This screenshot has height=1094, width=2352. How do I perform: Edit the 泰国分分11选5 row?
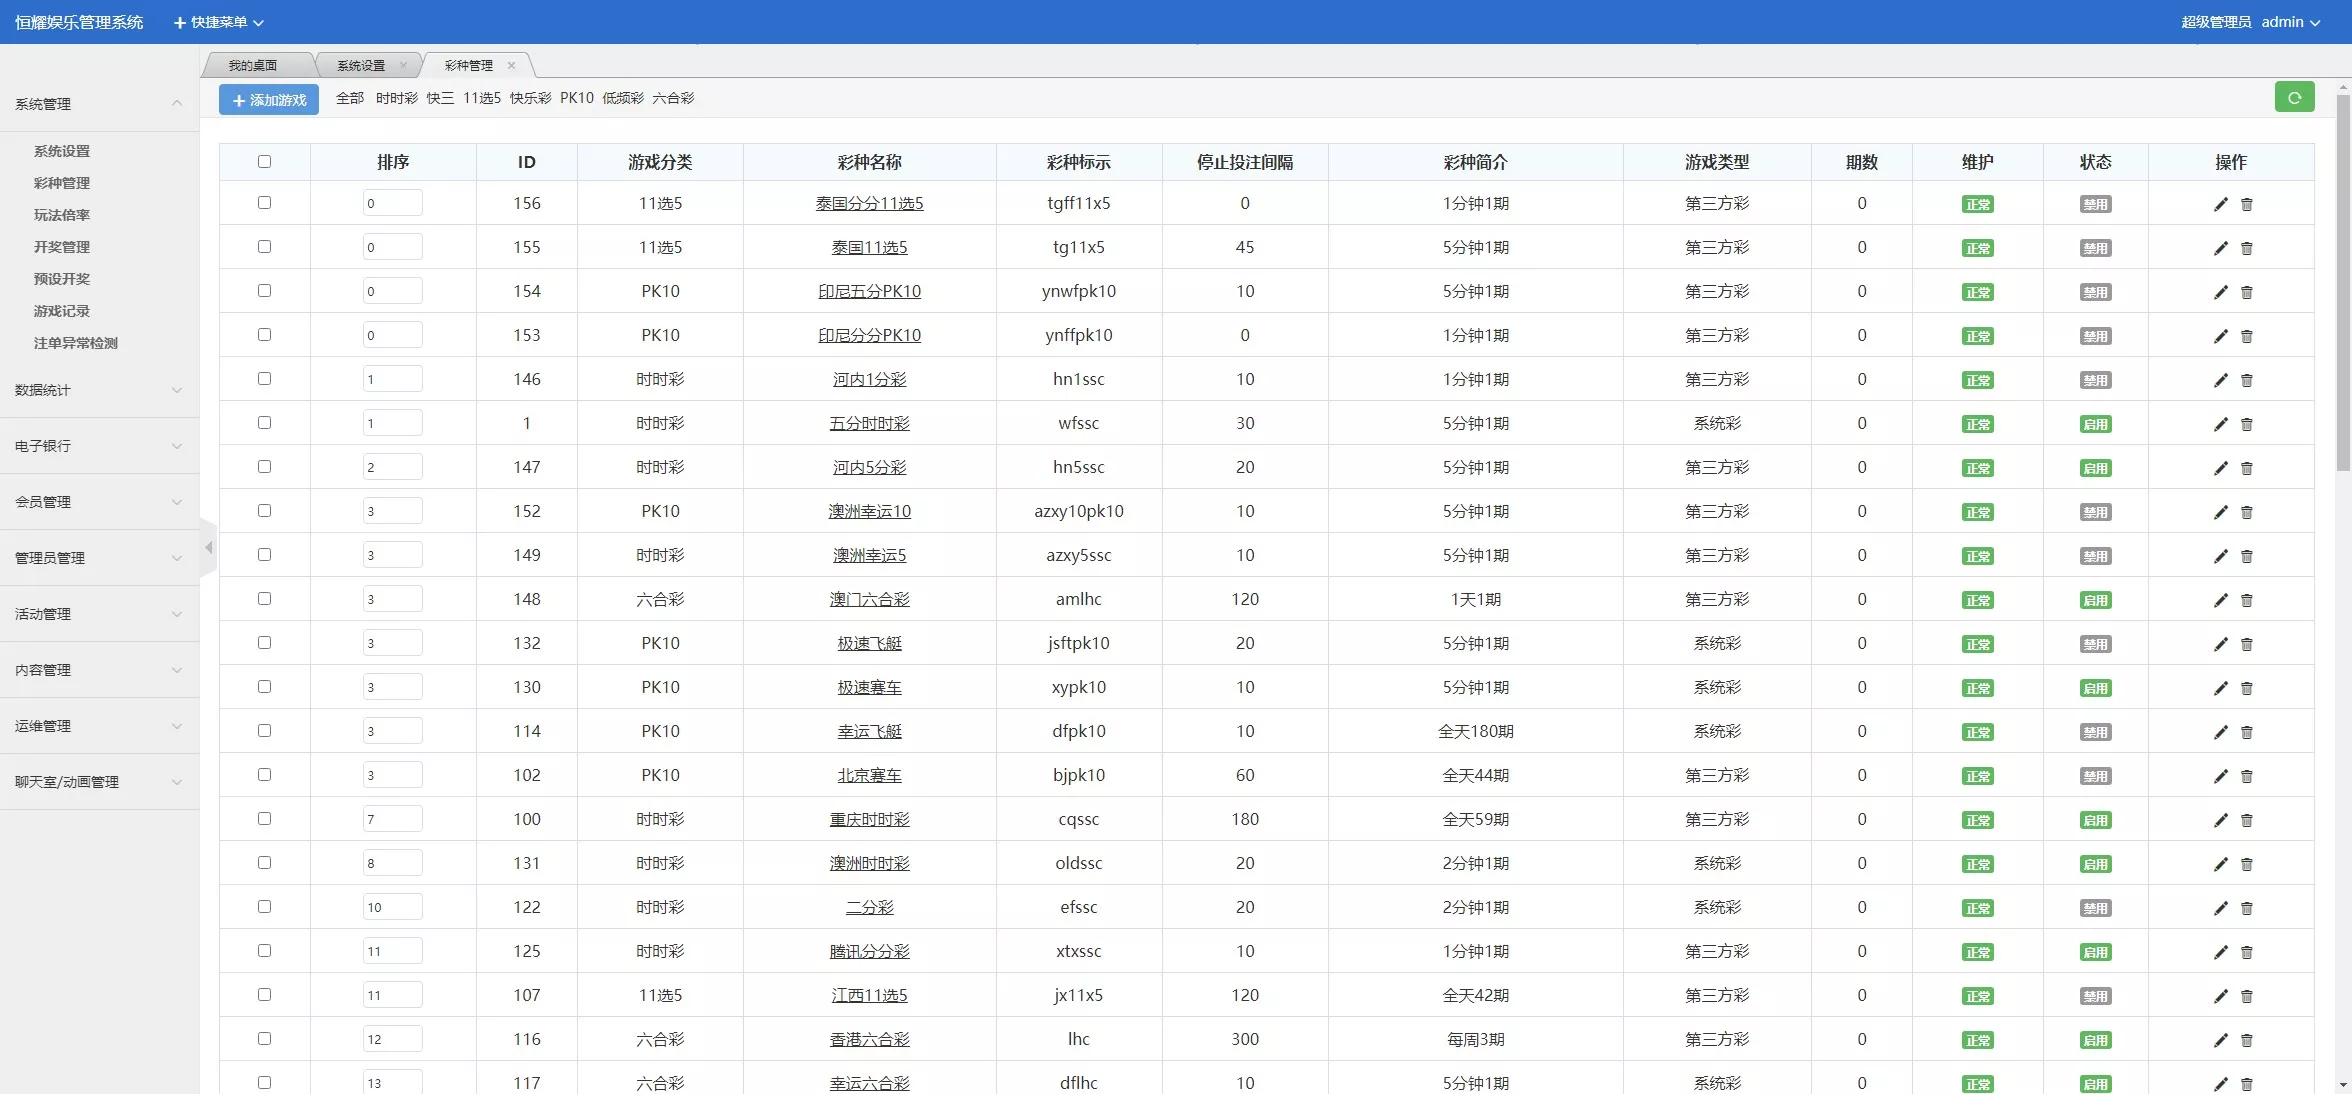pyautogui.click(x=2220, y=203)
